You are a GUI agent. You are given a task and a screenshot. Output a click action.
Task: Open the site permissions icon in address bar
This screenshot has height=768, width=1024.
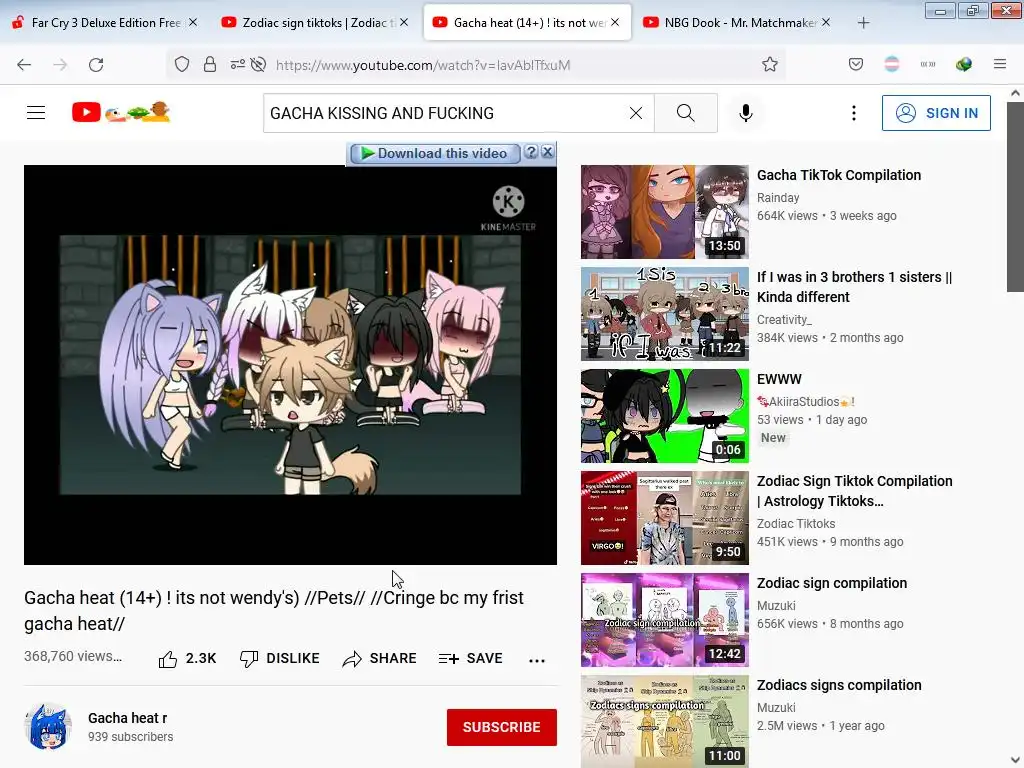237,65
